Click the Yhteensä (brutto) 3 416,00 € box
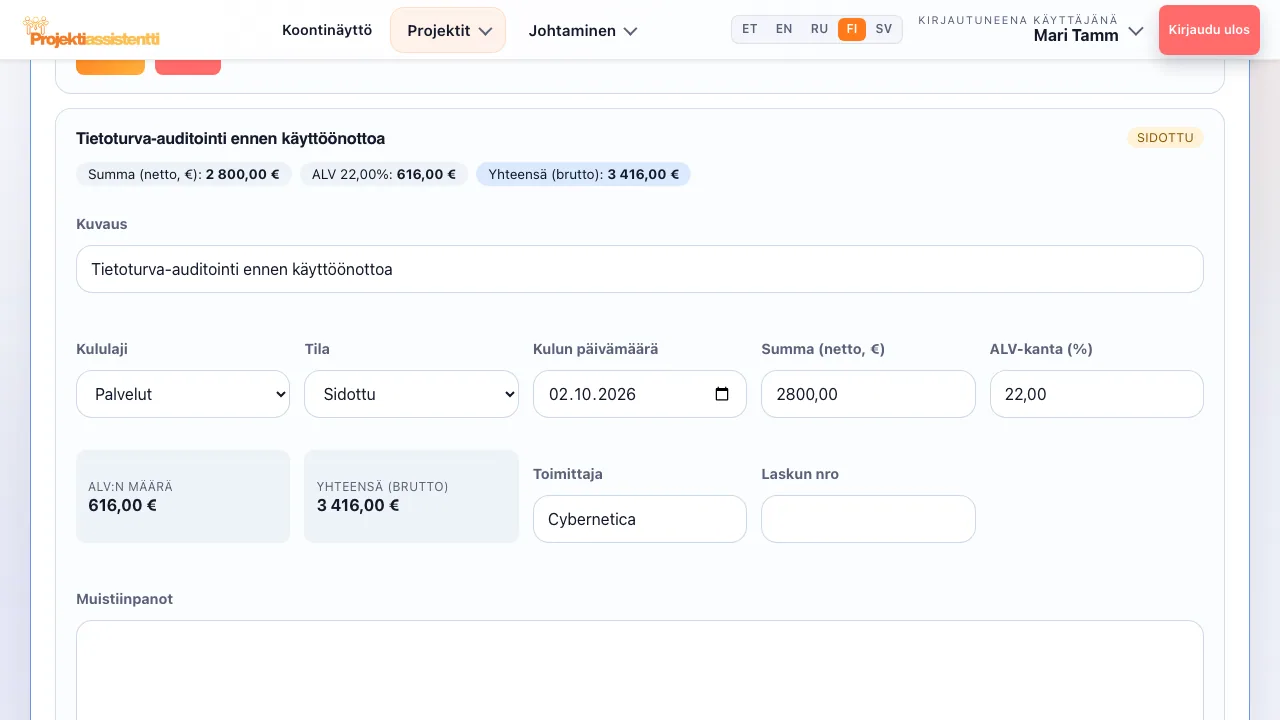 [411, 496]
